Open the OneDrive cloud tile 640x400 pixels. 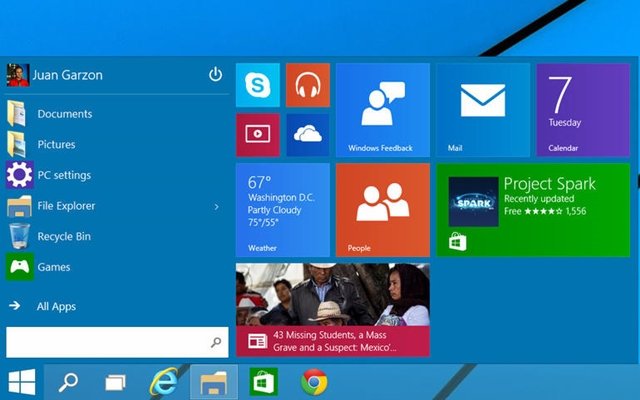[x=308, y=135]
